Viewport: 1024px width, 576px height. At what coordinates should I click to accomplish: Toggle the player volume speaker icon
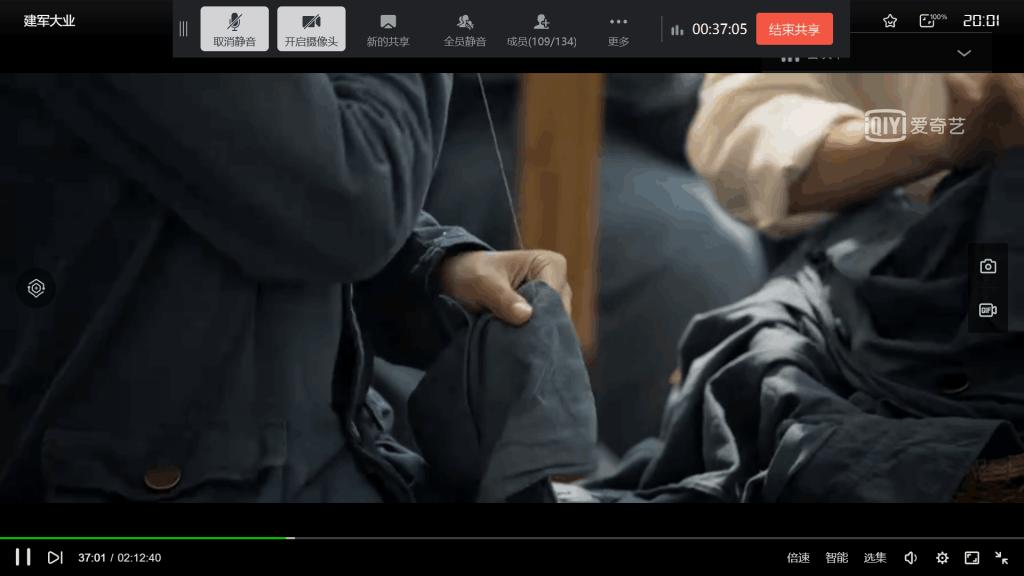point(911,558)
